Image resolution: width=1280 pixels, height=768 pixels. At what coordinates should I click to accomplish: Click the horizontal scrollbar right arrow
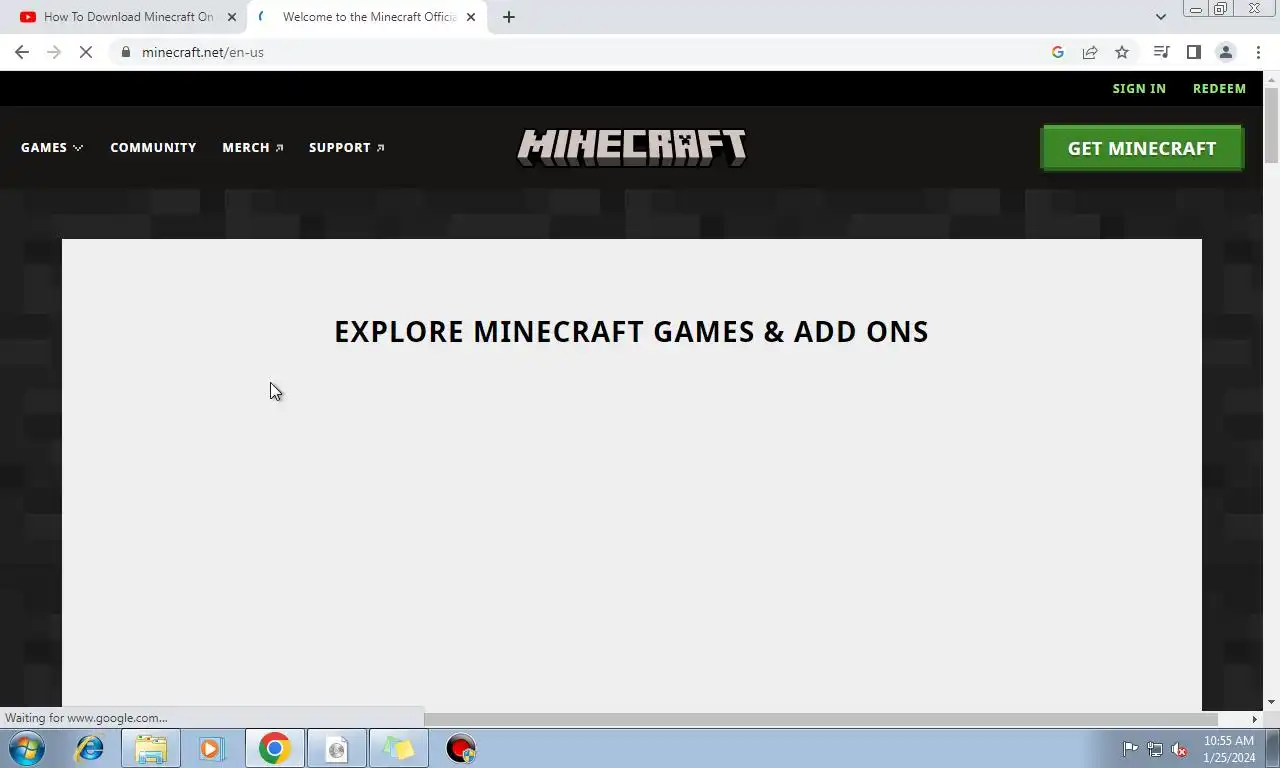click(1255, 719)
